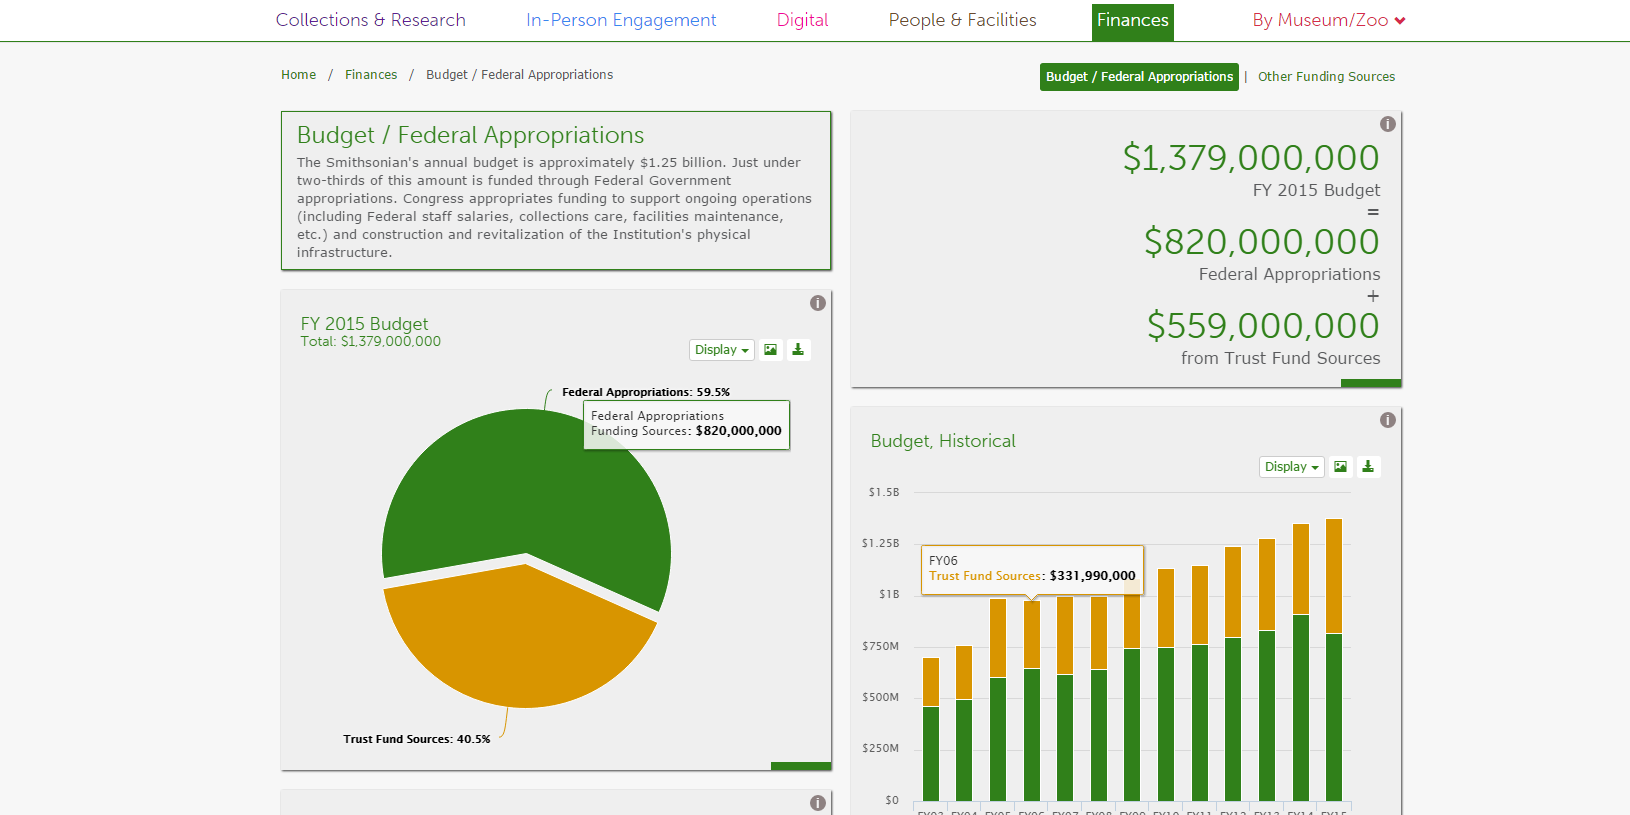Click info icon on FY 2015 Budget chart panel
This screenshot has width=1630, height=815.
[x=818, y=303]
